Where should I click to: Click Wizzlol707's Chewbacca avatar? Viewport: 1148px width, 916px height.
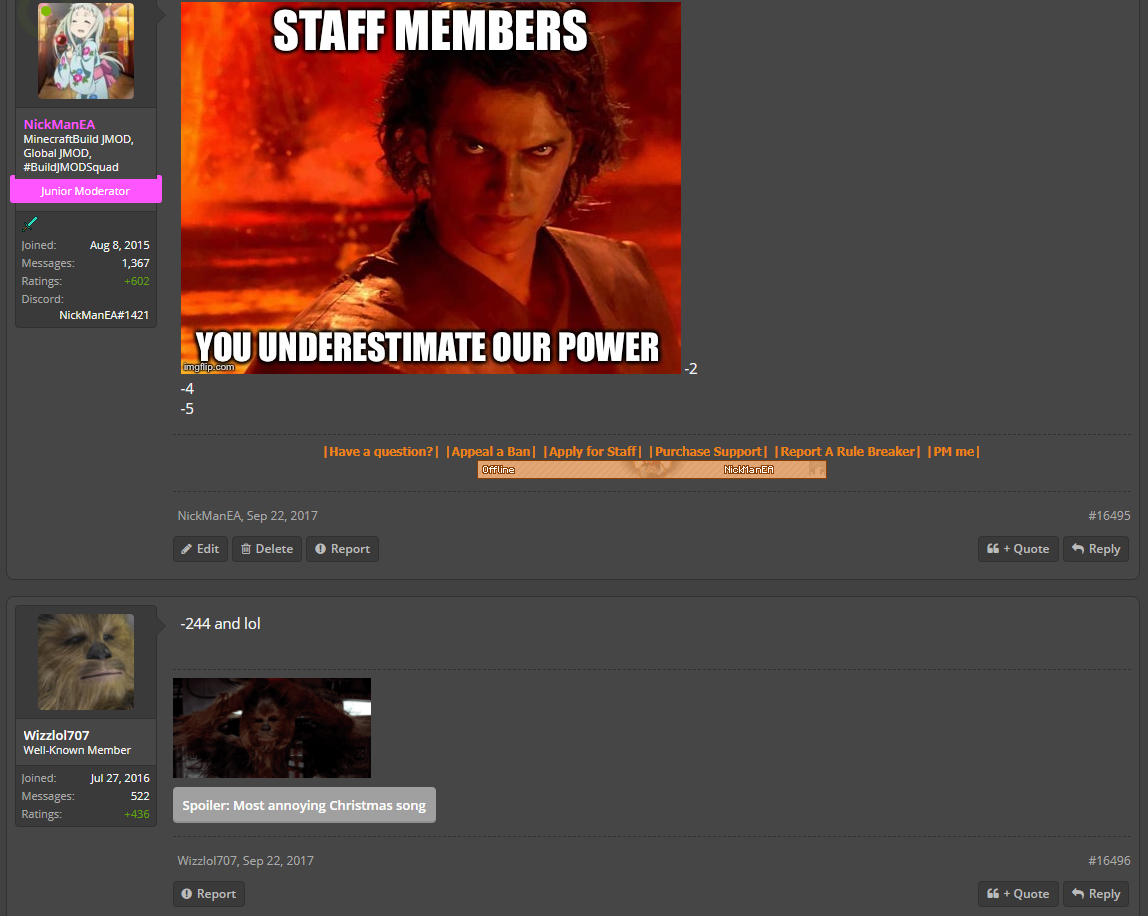coord(86,662)
